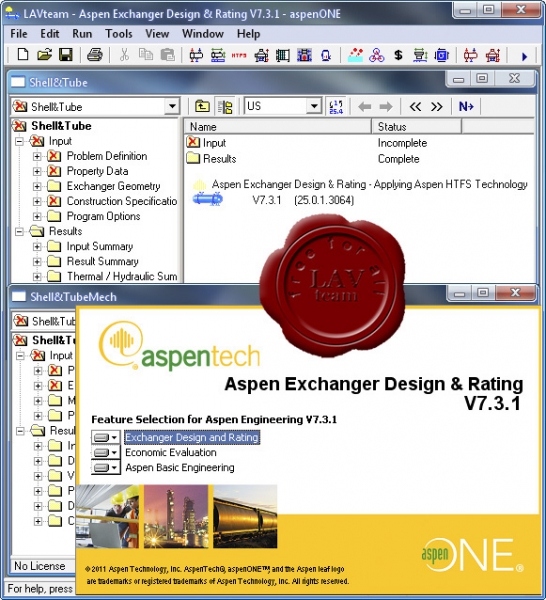Click the Shell&TubeMech window title bar
This screenshot has width=546, height=600.
click(230, 296)
